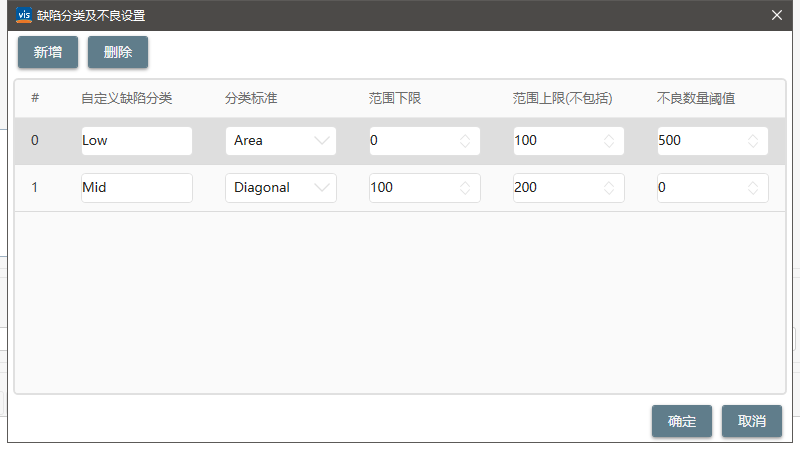
Task: Click the 分类标准 column header
Action: click(251, 98)
